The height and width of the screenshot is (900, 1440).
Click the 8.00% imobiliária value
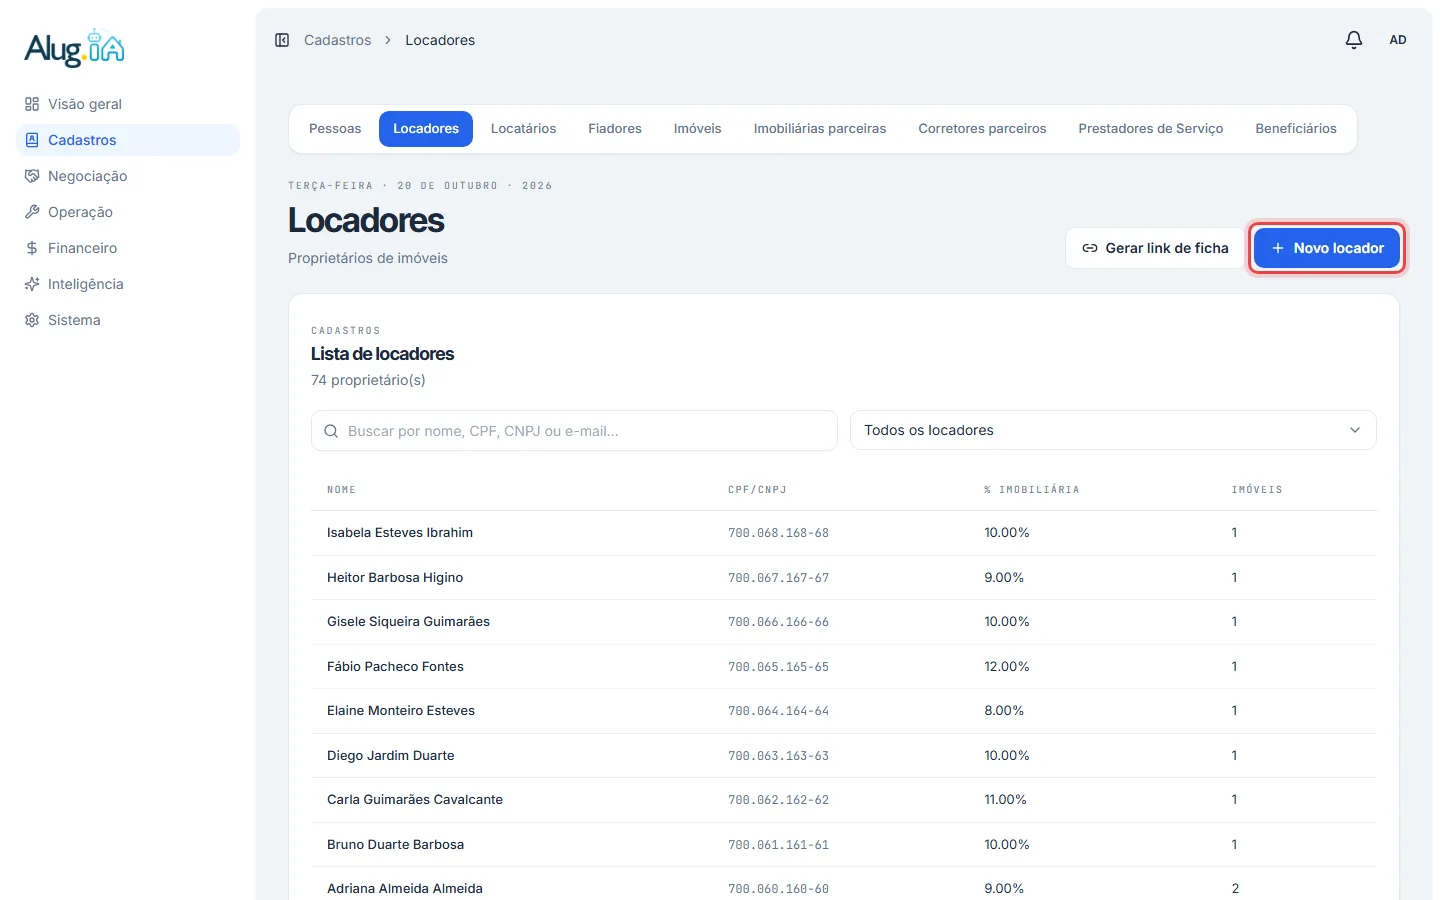tap(1004, 711)
